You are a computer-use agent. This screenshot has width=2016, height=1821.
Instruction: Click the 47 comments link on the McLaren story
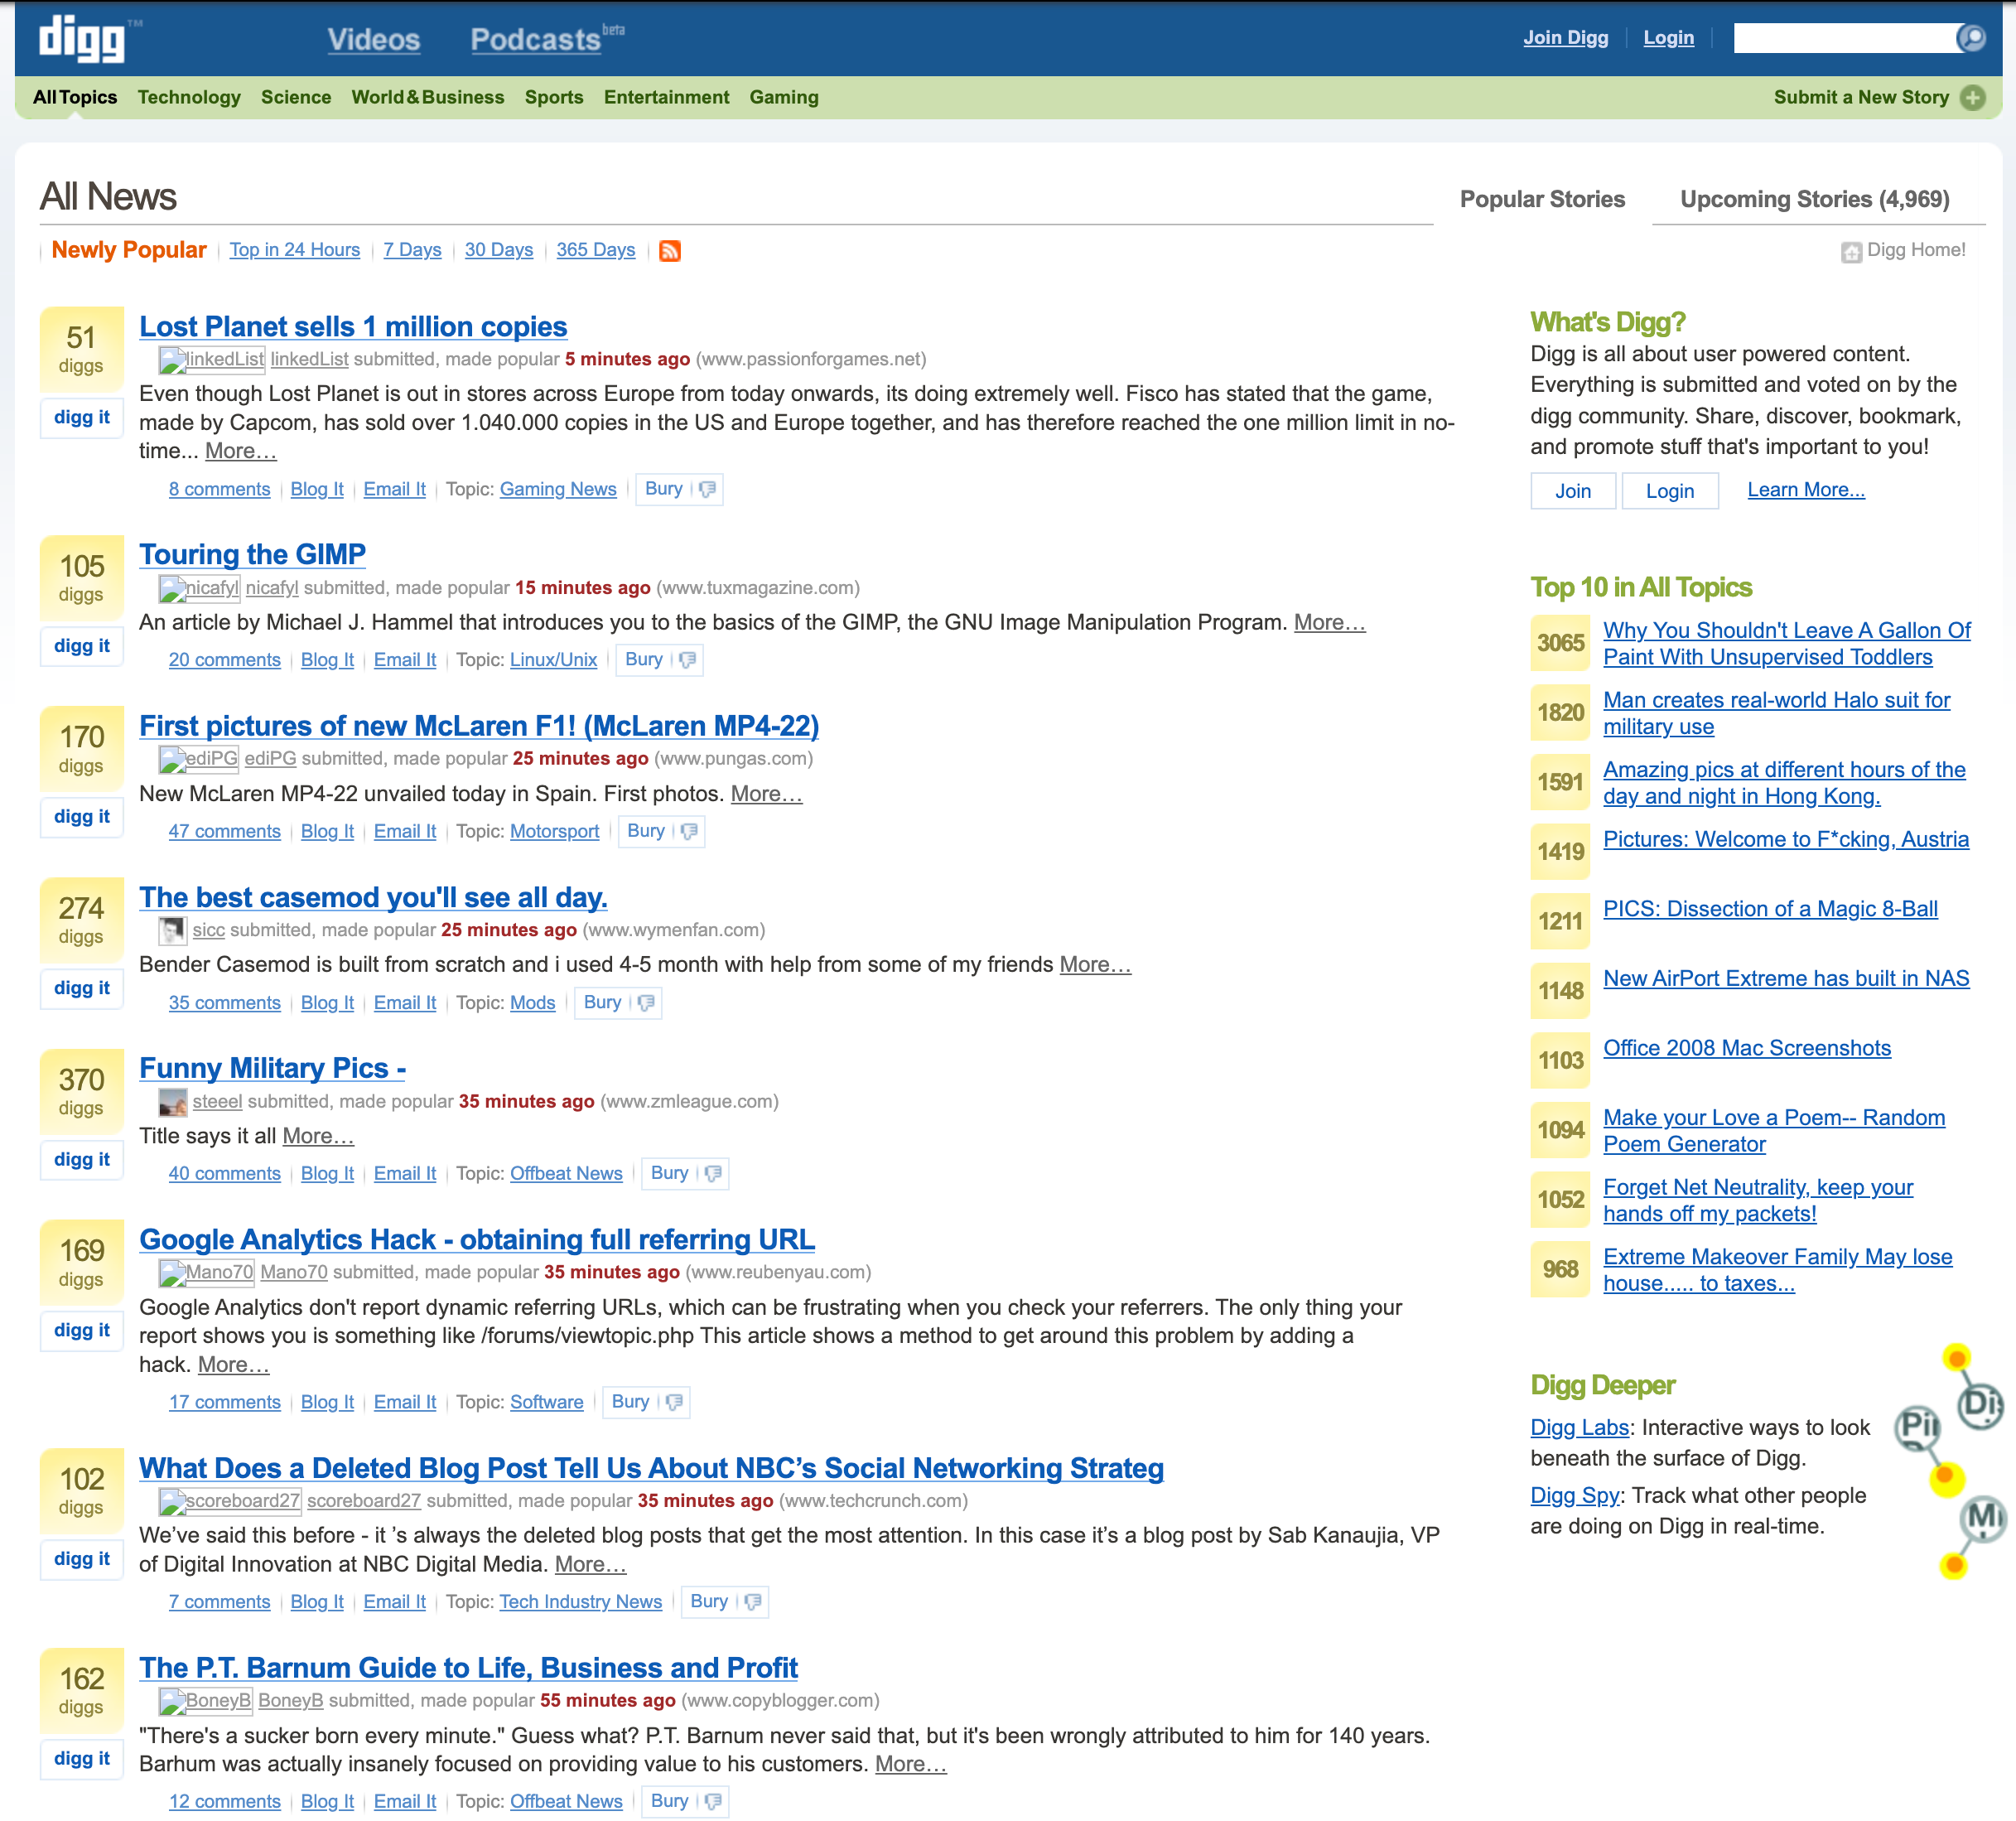pos(224,831)
